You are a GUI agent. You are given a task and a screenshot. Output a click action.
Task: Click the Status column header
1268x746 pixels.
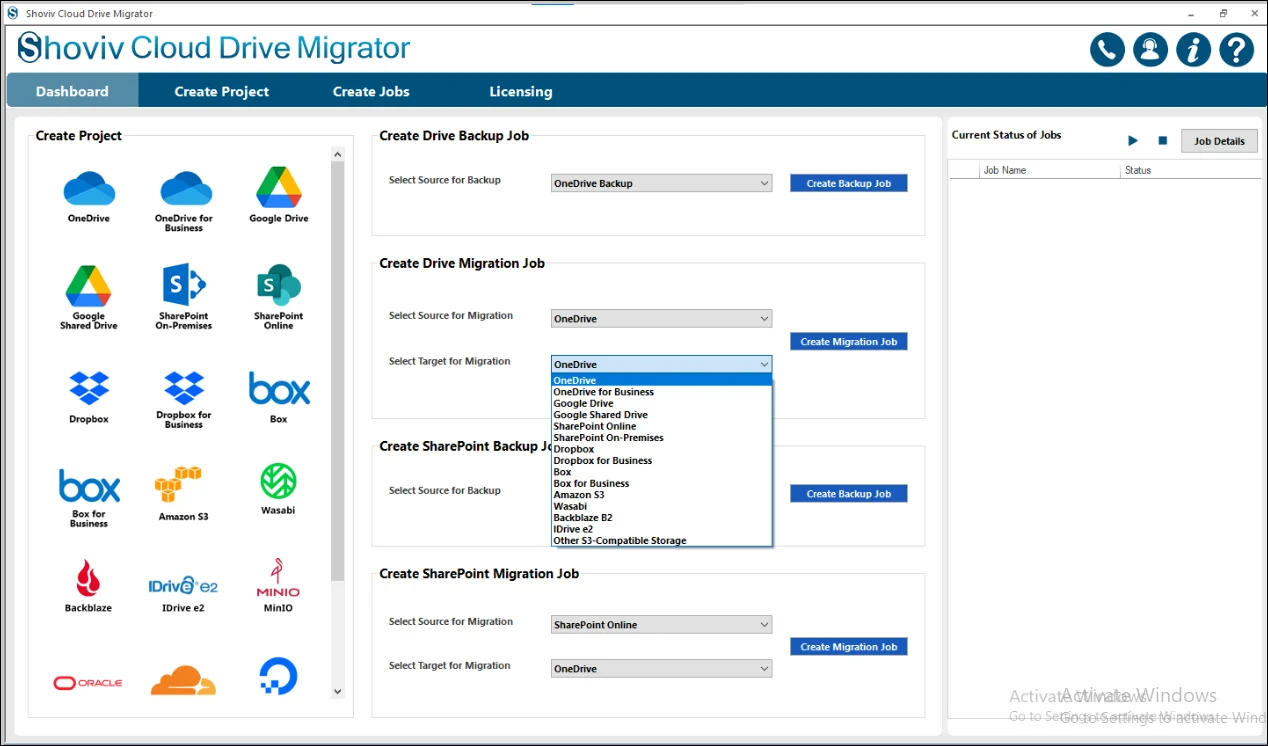[x=1190, y=171]
